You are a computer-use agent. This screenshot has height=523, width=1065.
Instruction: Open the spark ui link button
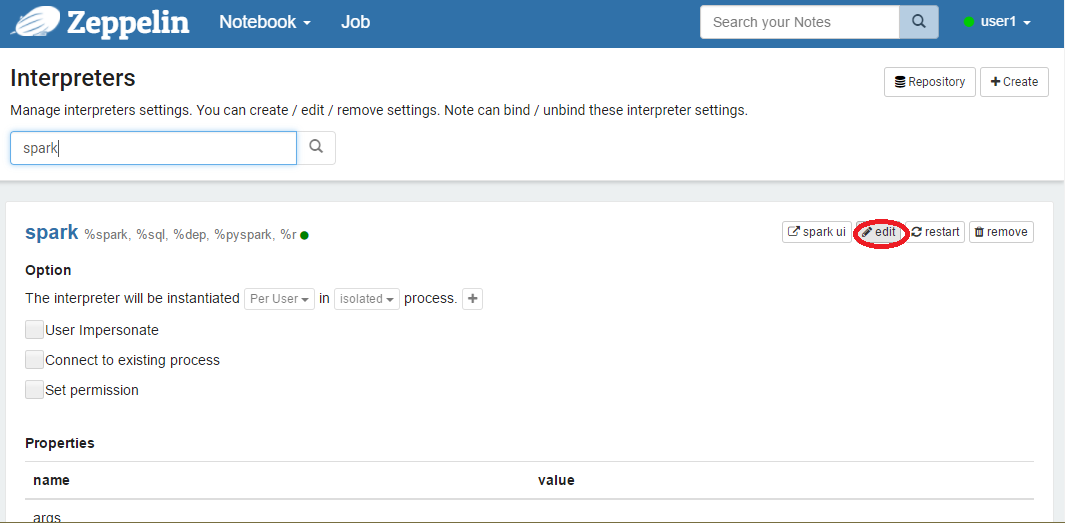point(816,232)
